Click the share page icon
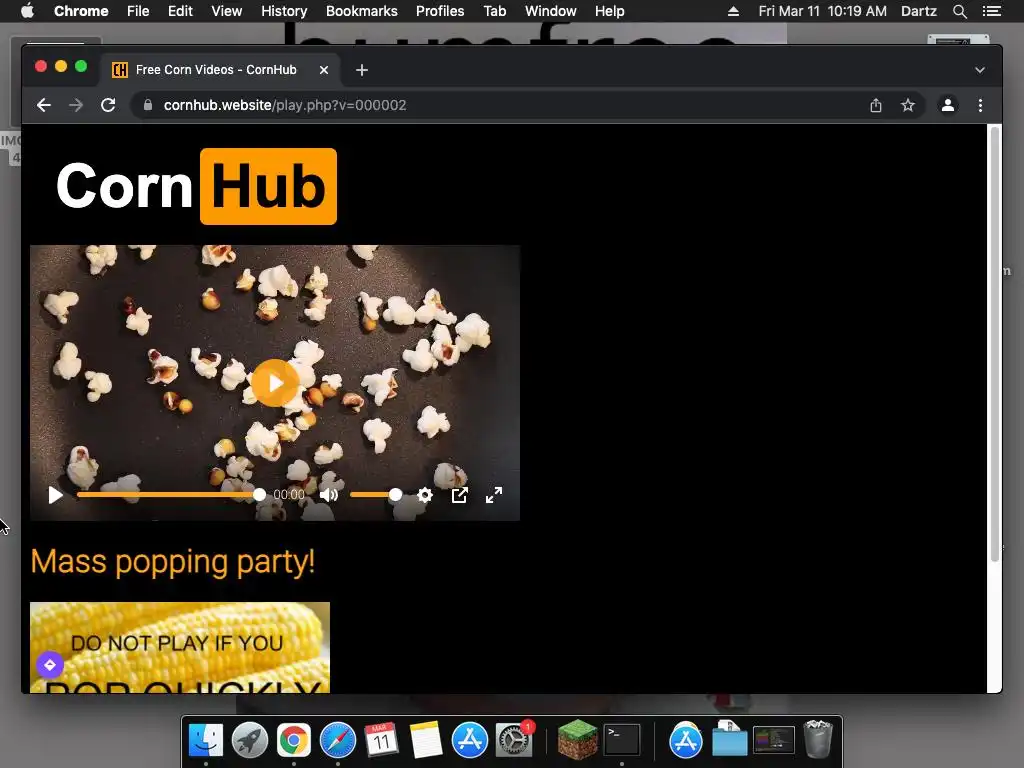The height and width of the screenshot is (768, 1024). [x=876, y=105]
